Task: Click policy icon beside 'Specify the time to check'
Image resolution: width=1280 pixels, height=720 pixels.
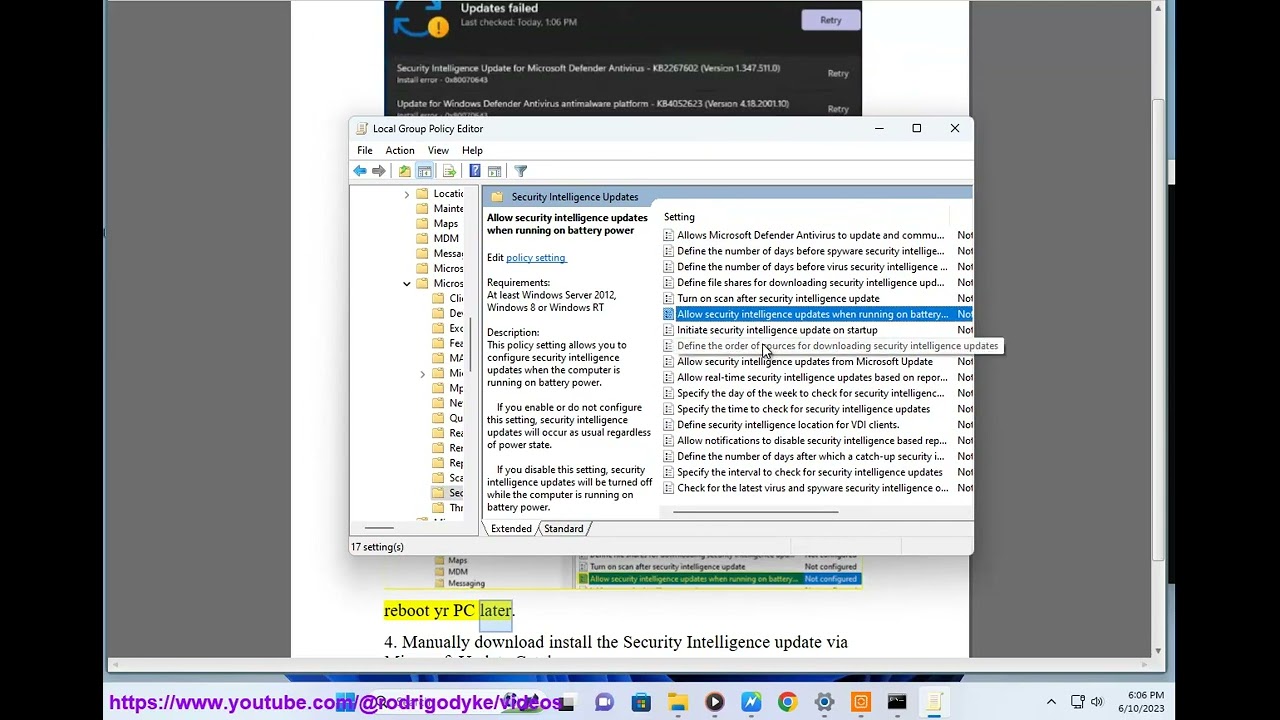Action: click(668, 409)
